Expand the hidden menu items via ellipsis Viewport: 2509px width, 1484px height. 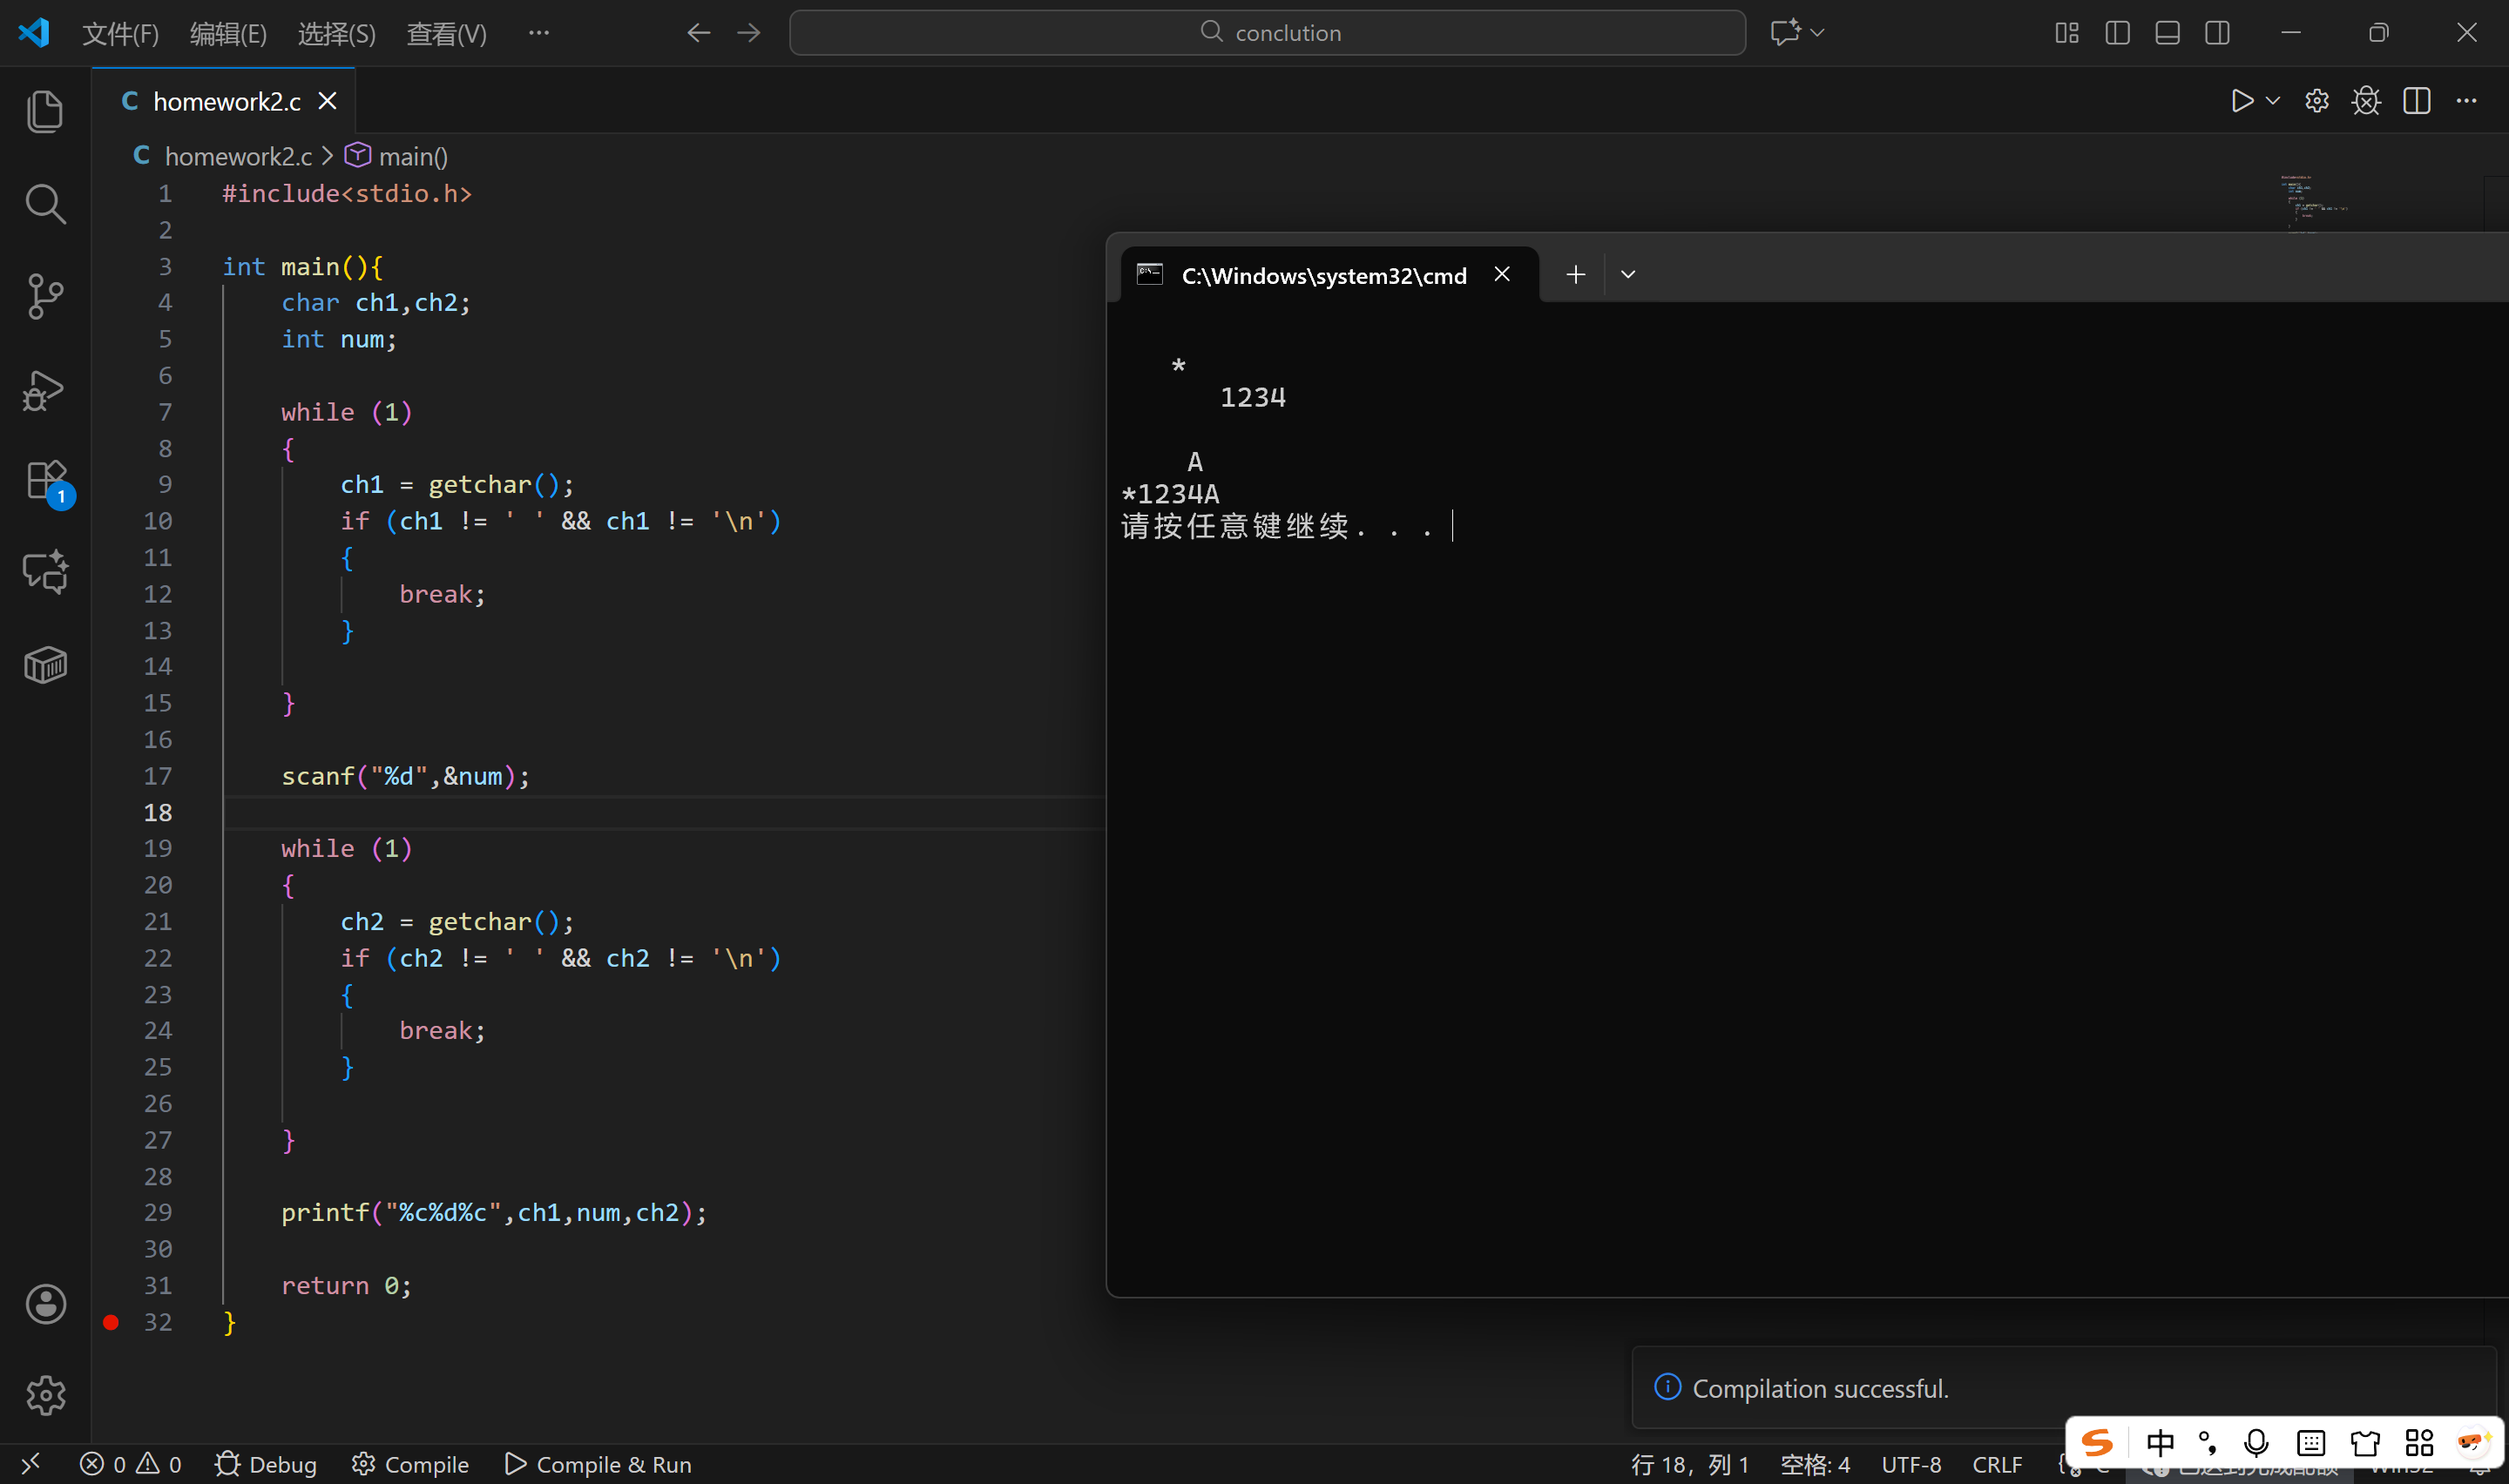tap(539, 33)
